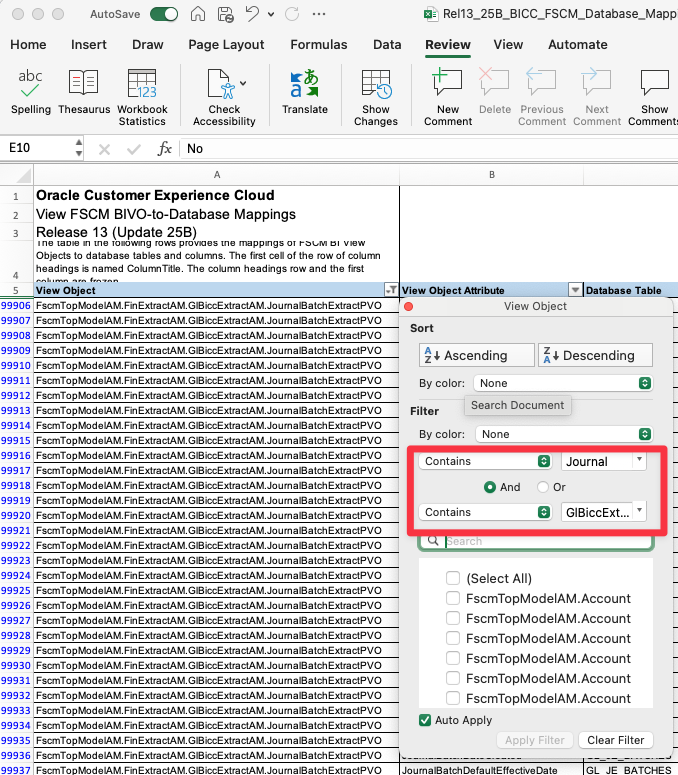Viewport: 678px width, 775px height.
Task: Click the Spelling icon in the ribbon
Action: pyautogui.click(x=31, y=84)
